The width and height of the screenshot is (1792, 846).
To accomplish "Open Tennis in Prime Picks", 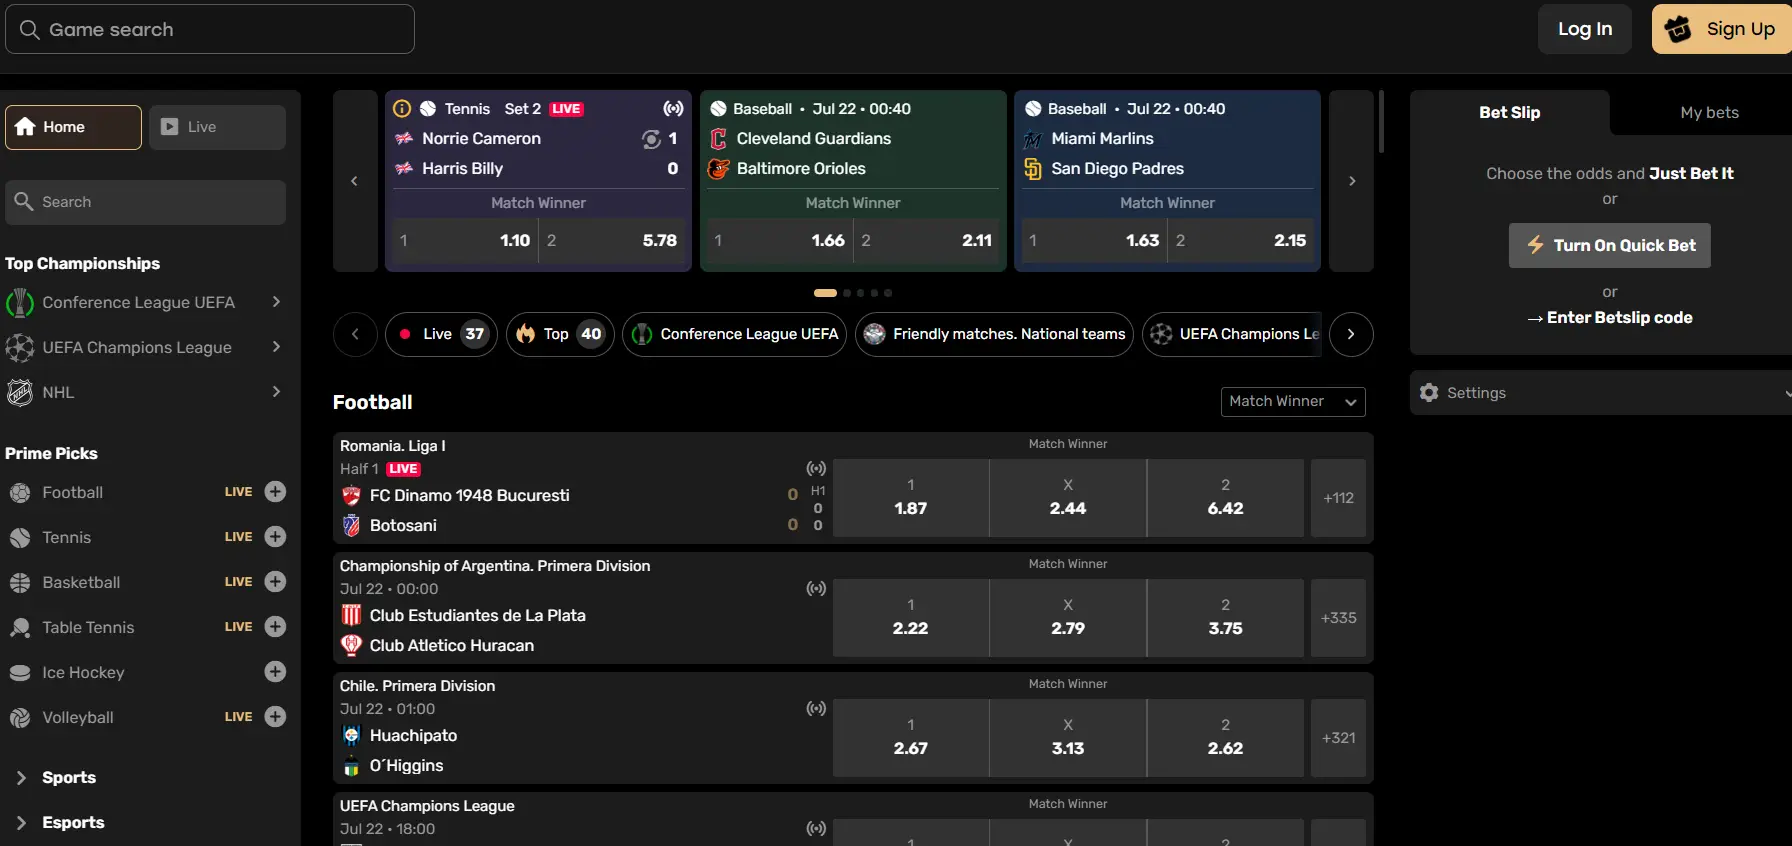I will click(66, 538).
